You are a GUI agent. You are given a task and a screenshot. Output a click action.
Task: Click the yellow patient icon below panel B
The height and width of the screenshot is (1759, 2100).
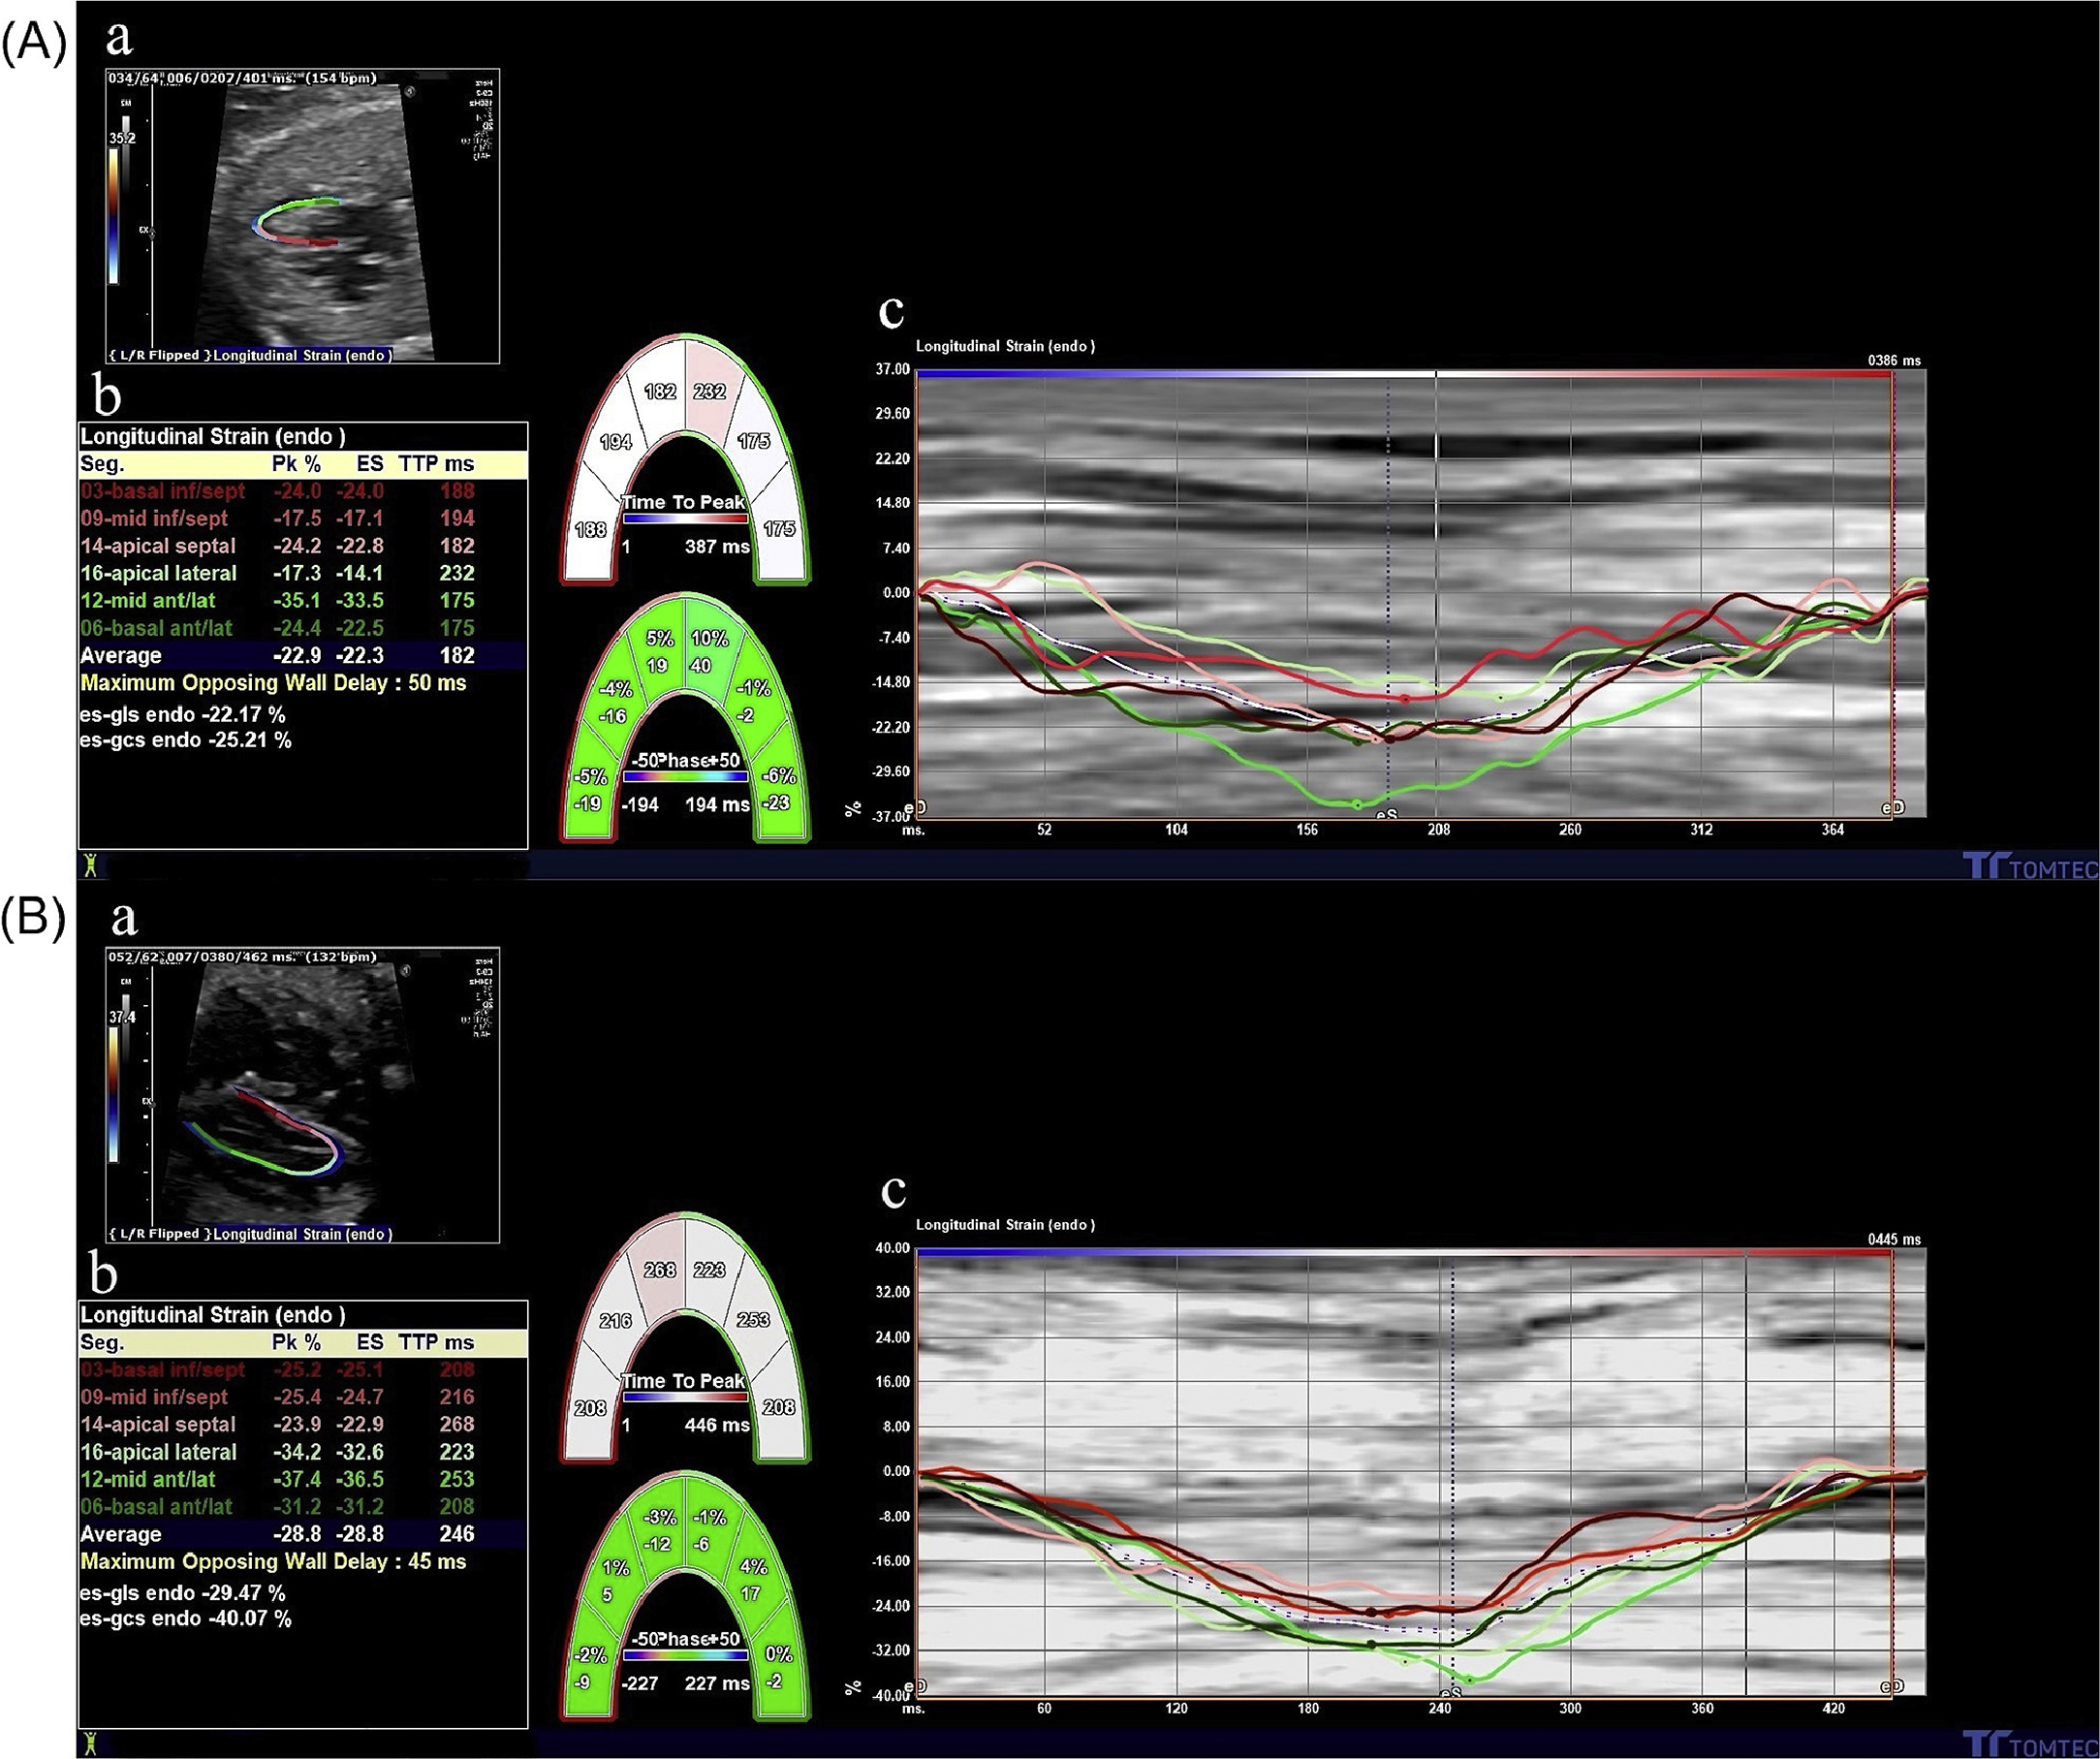click(92, 1743)
